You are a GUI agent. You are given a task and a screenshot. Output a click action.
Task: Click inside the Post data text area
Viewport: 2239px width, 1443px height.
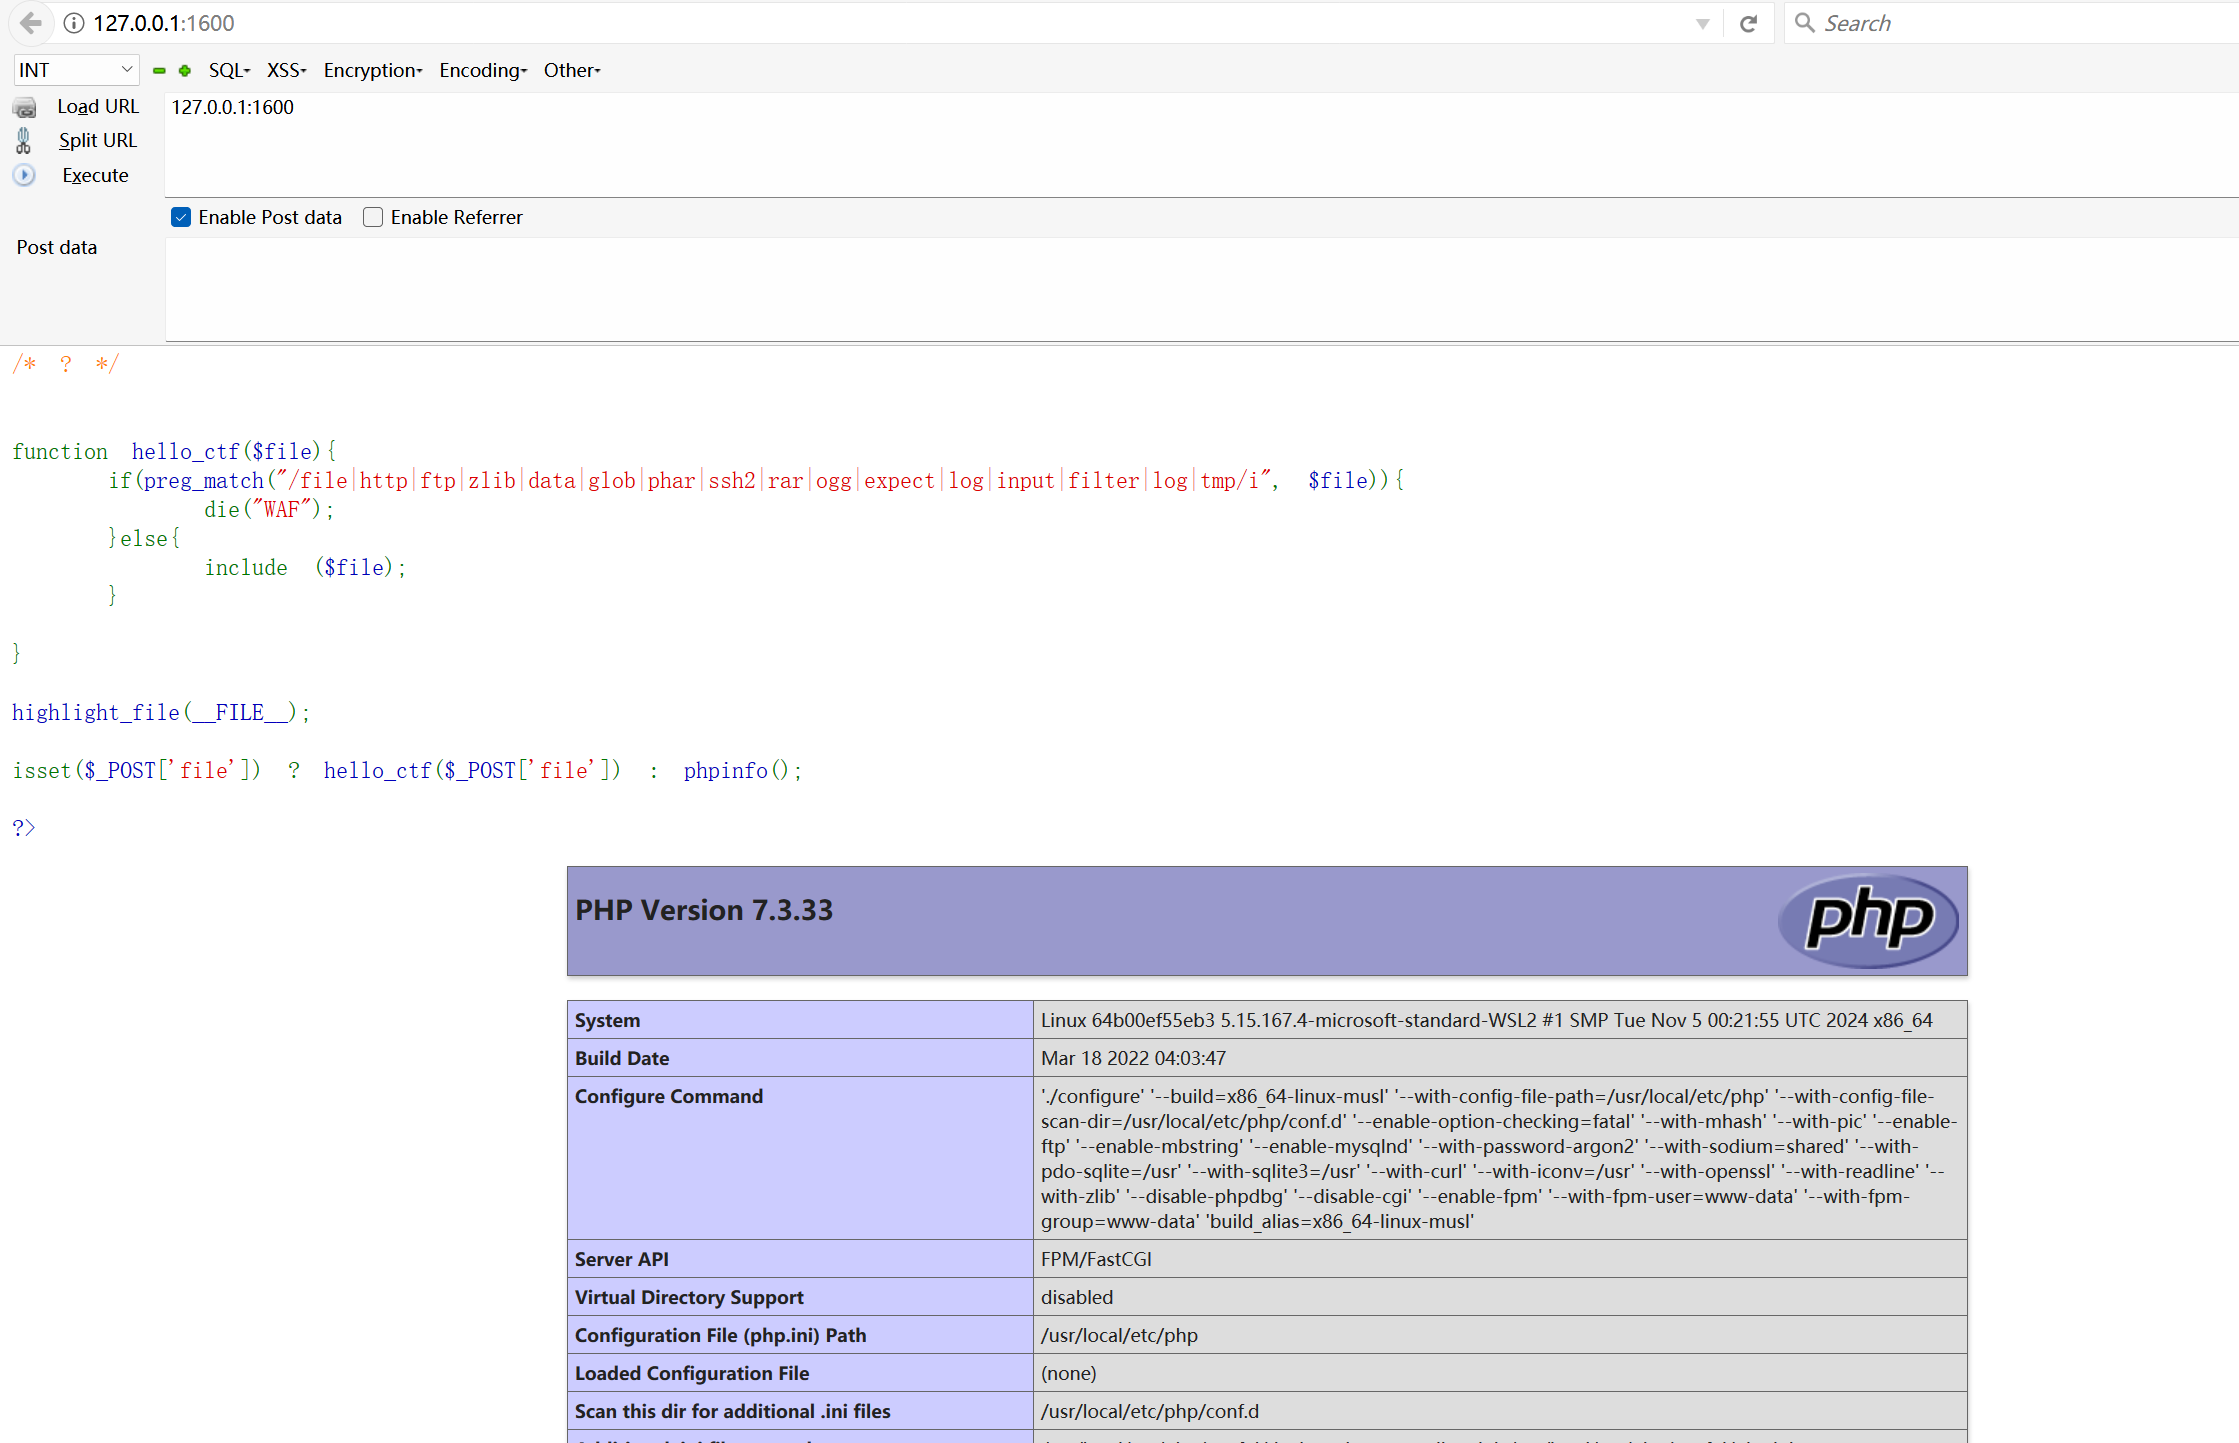(1200, 289)
